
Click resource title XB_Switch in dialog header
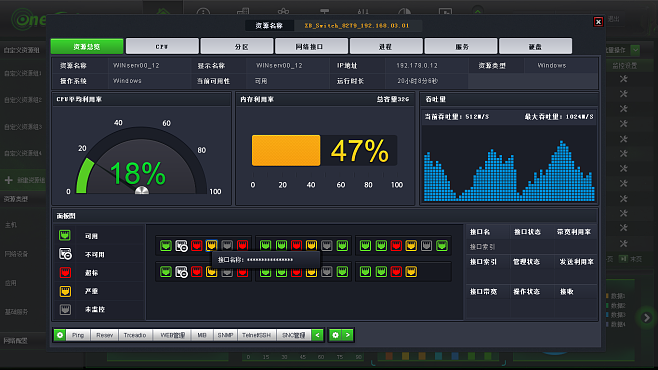357,26
